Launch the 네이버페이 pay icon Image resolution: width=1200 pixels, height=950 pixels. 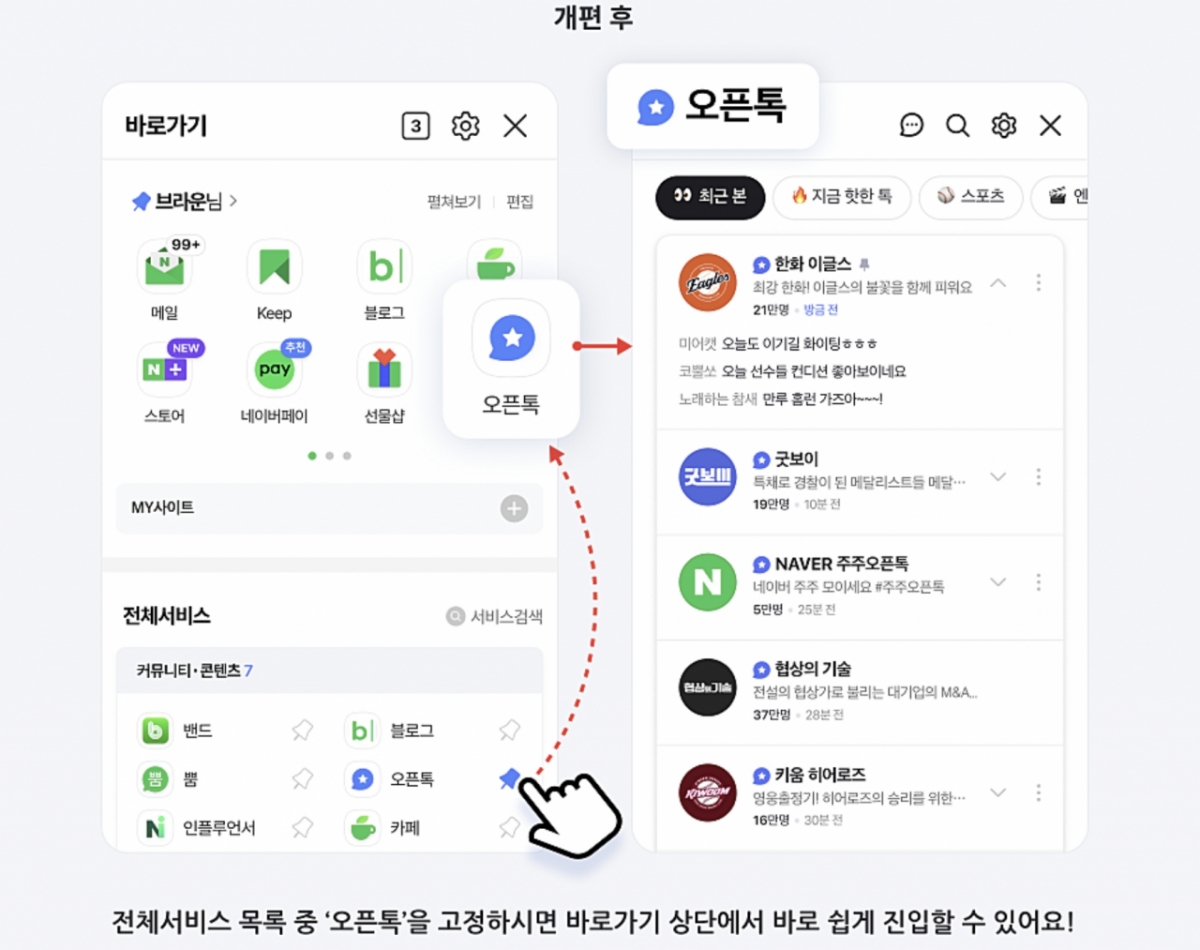tap(274, 369)
